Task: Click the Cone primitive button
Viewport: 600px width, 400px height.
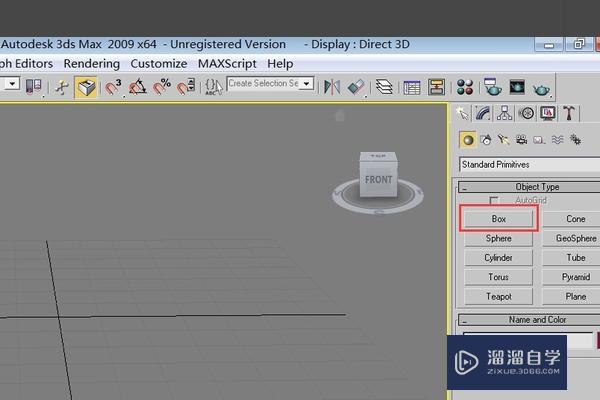Action: click(572, 219)
